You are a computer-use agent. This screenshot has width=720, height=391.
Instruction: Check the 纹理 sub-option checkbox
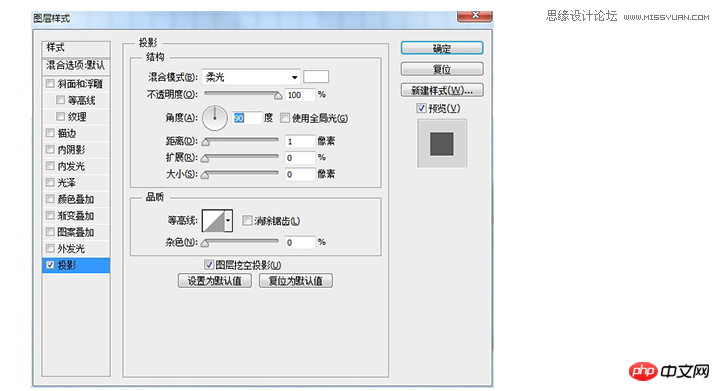[60, 117]
